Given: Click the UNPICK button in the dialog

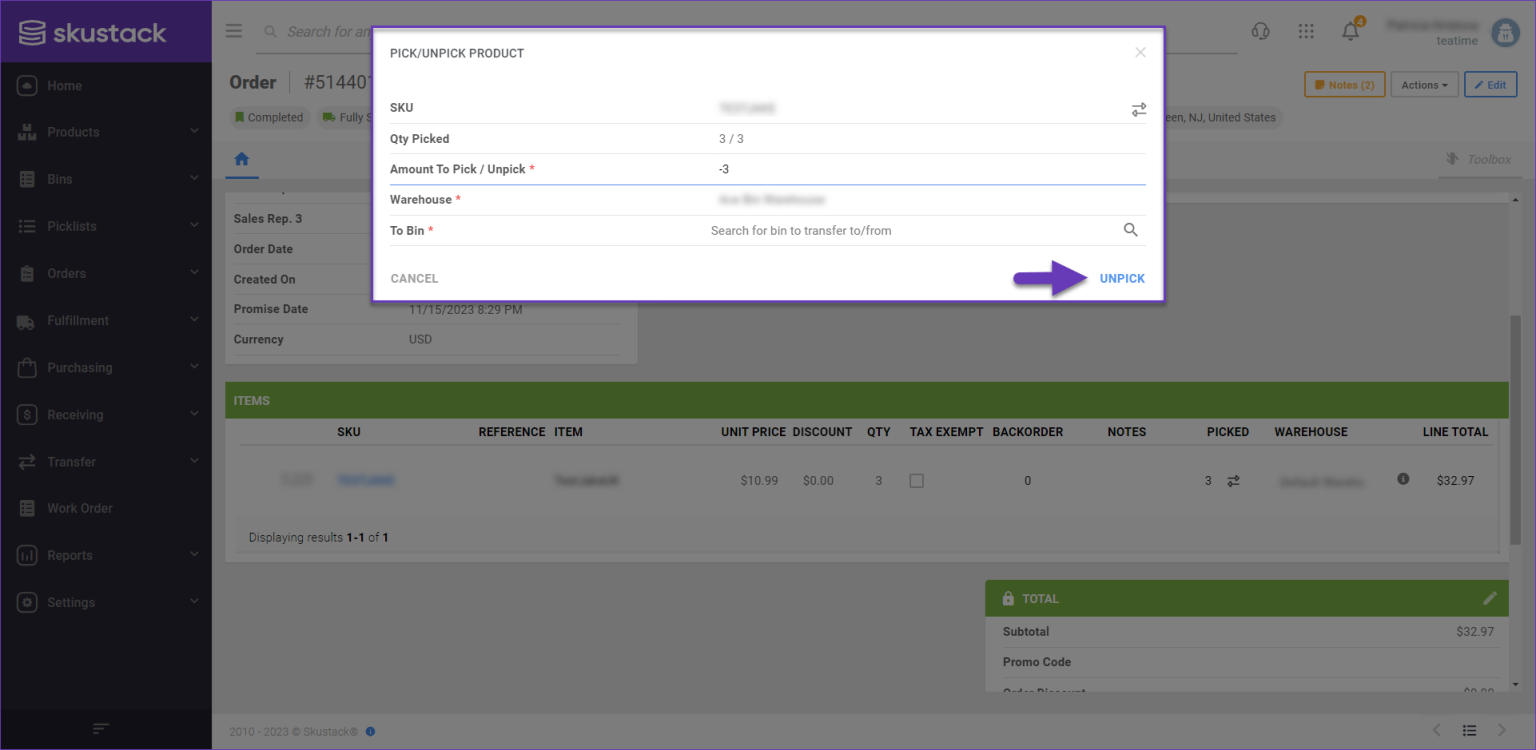Looking at the screenshot, I should click(x=1121, y=278).
